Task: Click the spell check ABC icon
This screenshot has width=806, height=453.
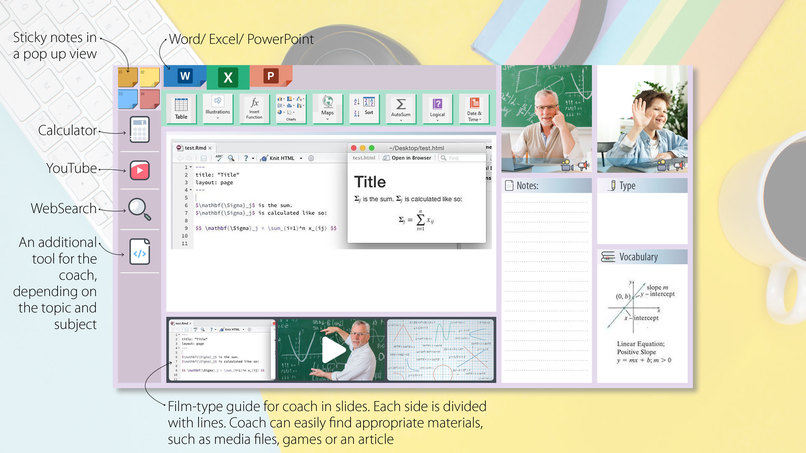Action: (x=218, y=158)
